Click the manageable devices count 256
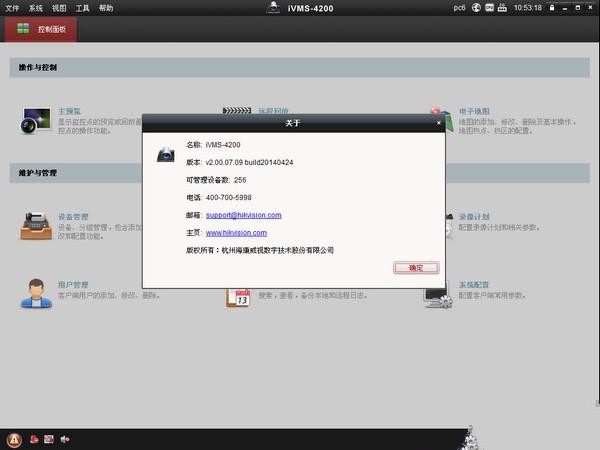 tap(240, 180)
